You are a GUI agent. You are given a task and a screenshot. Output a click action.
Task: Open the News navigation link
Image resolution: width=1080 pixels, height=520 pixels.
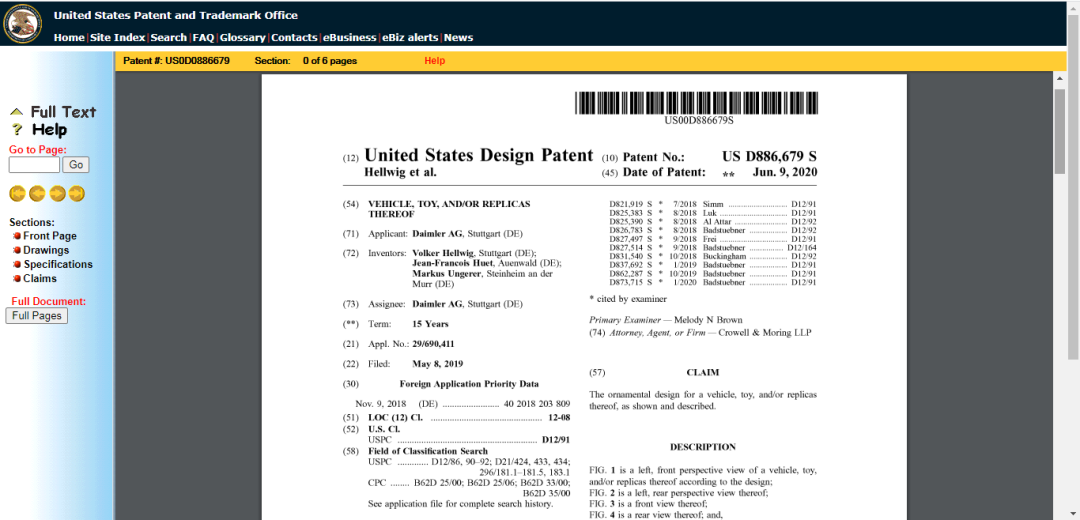click(x=459, y=38)
